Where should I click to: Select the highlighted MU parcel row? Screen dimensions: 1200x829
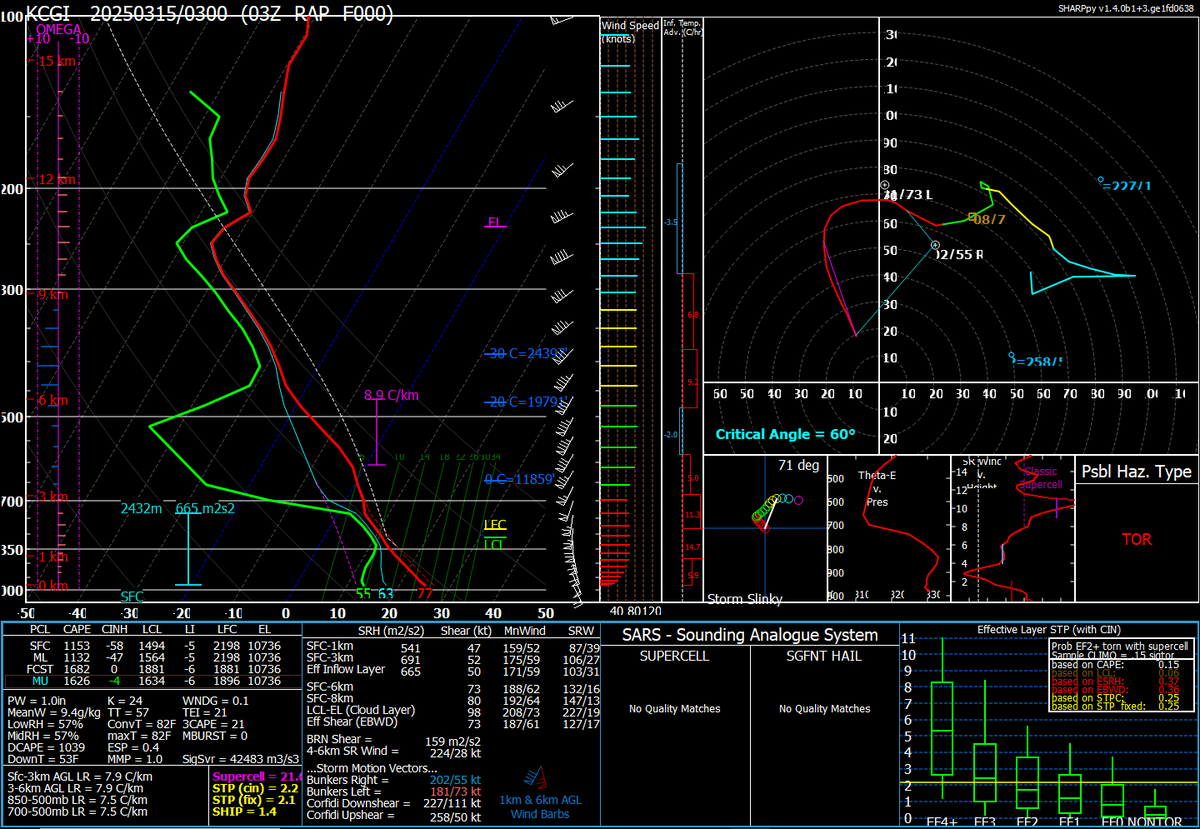(151, 682)
